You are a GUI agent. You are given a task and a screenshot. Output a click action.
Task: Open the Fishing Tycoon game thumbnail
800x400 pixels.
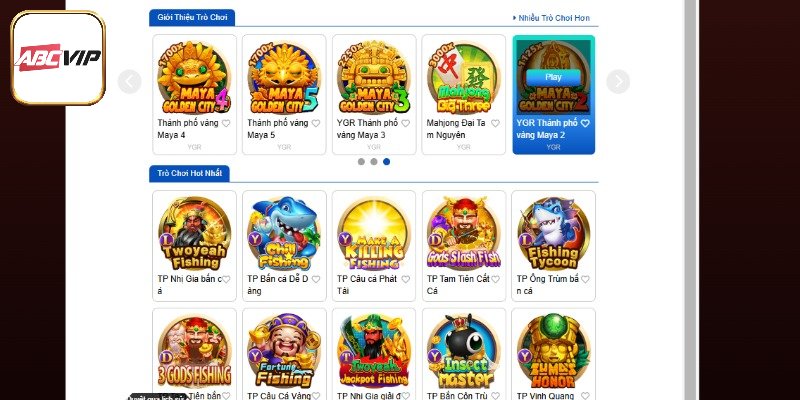[x=554, y=233]
